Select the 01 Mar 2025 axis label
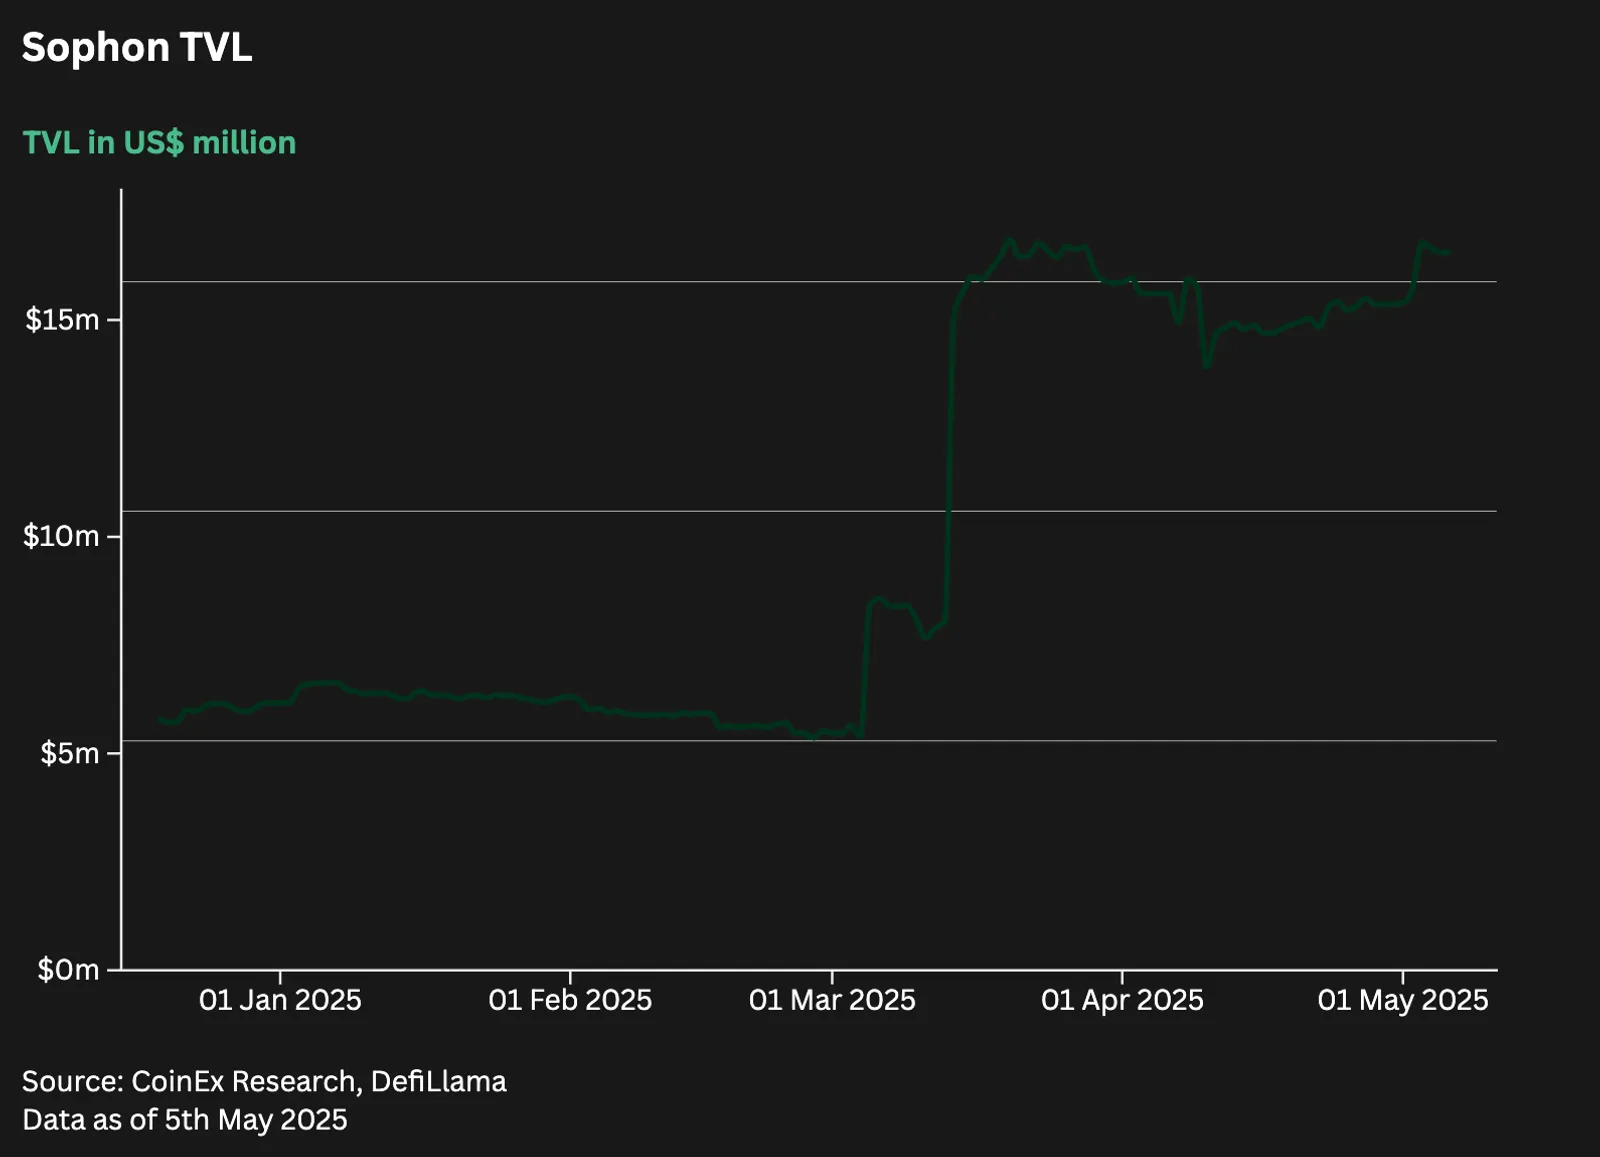The height and width of the screenshot is (1157, 1600). coord(832,1000)
